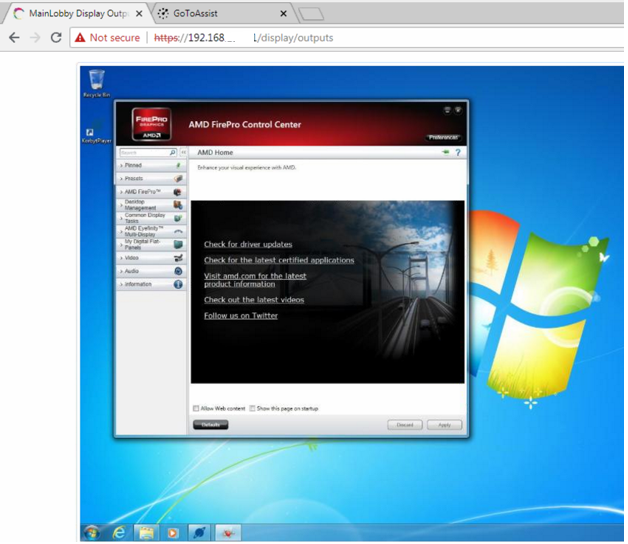Open a new browser tab

click(311, 14)
